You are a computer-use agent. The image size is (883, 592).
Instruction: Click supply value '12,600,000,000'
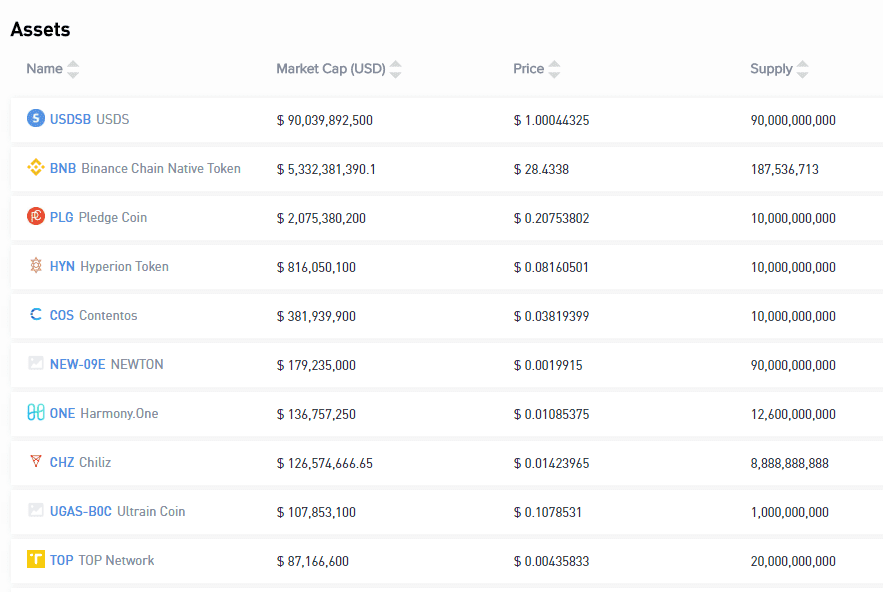(x=793, y=414)
